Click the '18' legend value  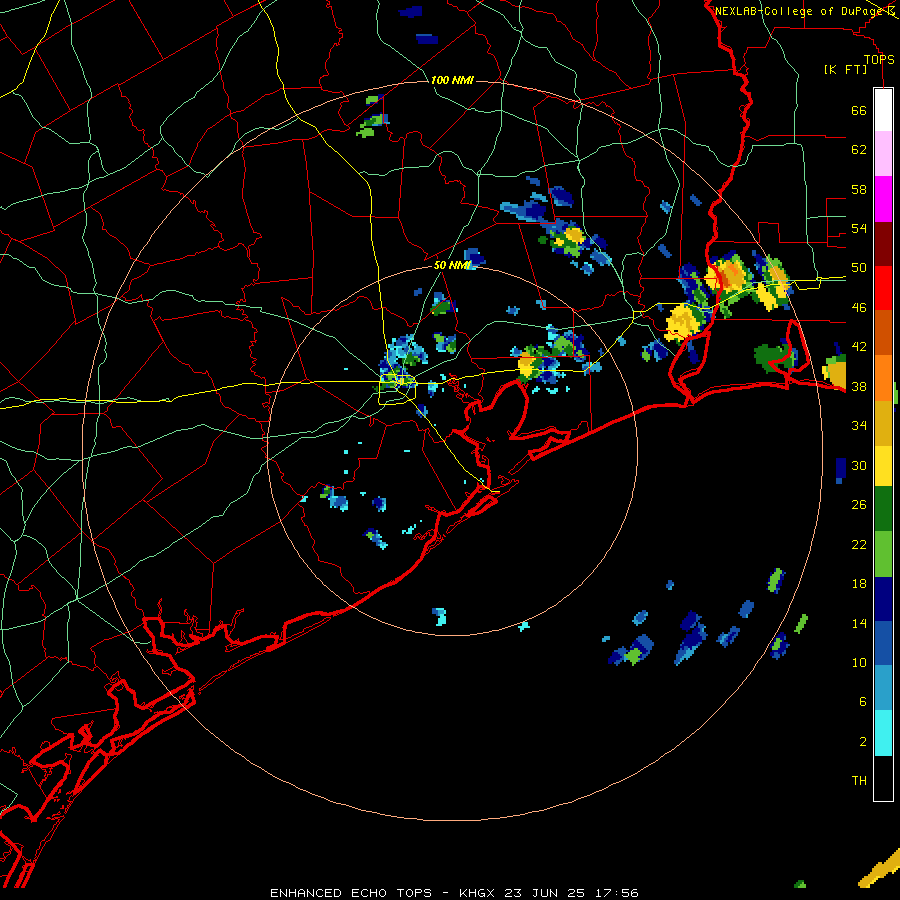[x=859, y=584]
